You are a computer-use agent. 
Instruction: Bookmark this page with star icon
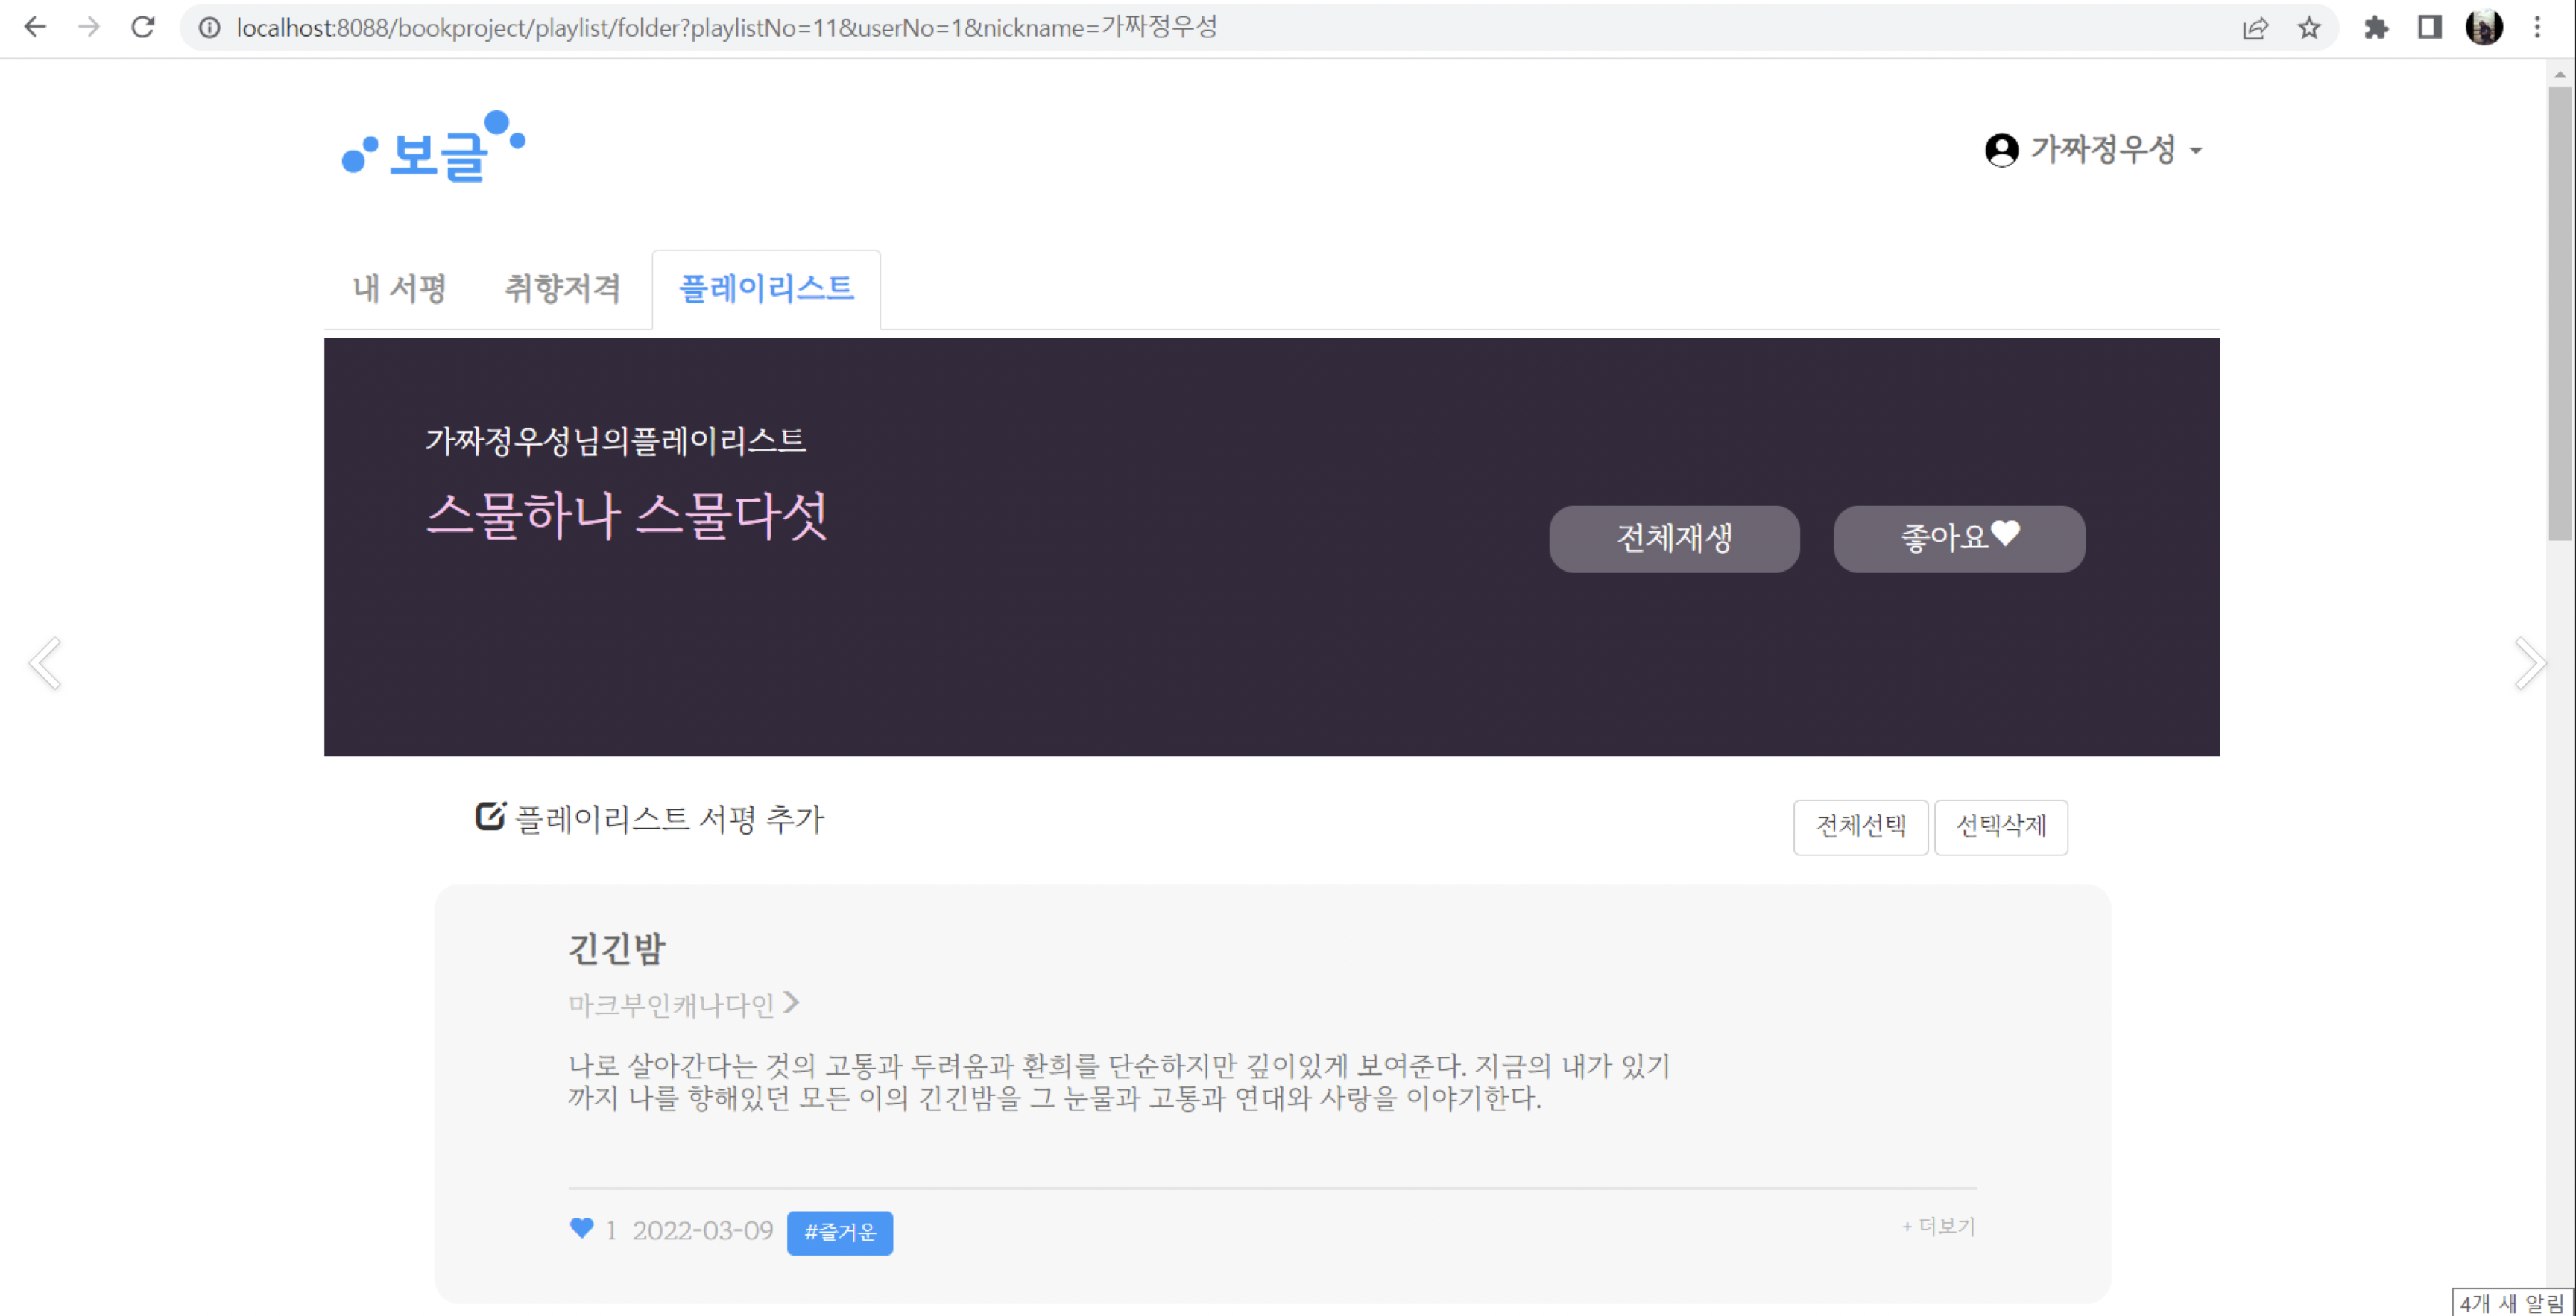pos(2309,28)
